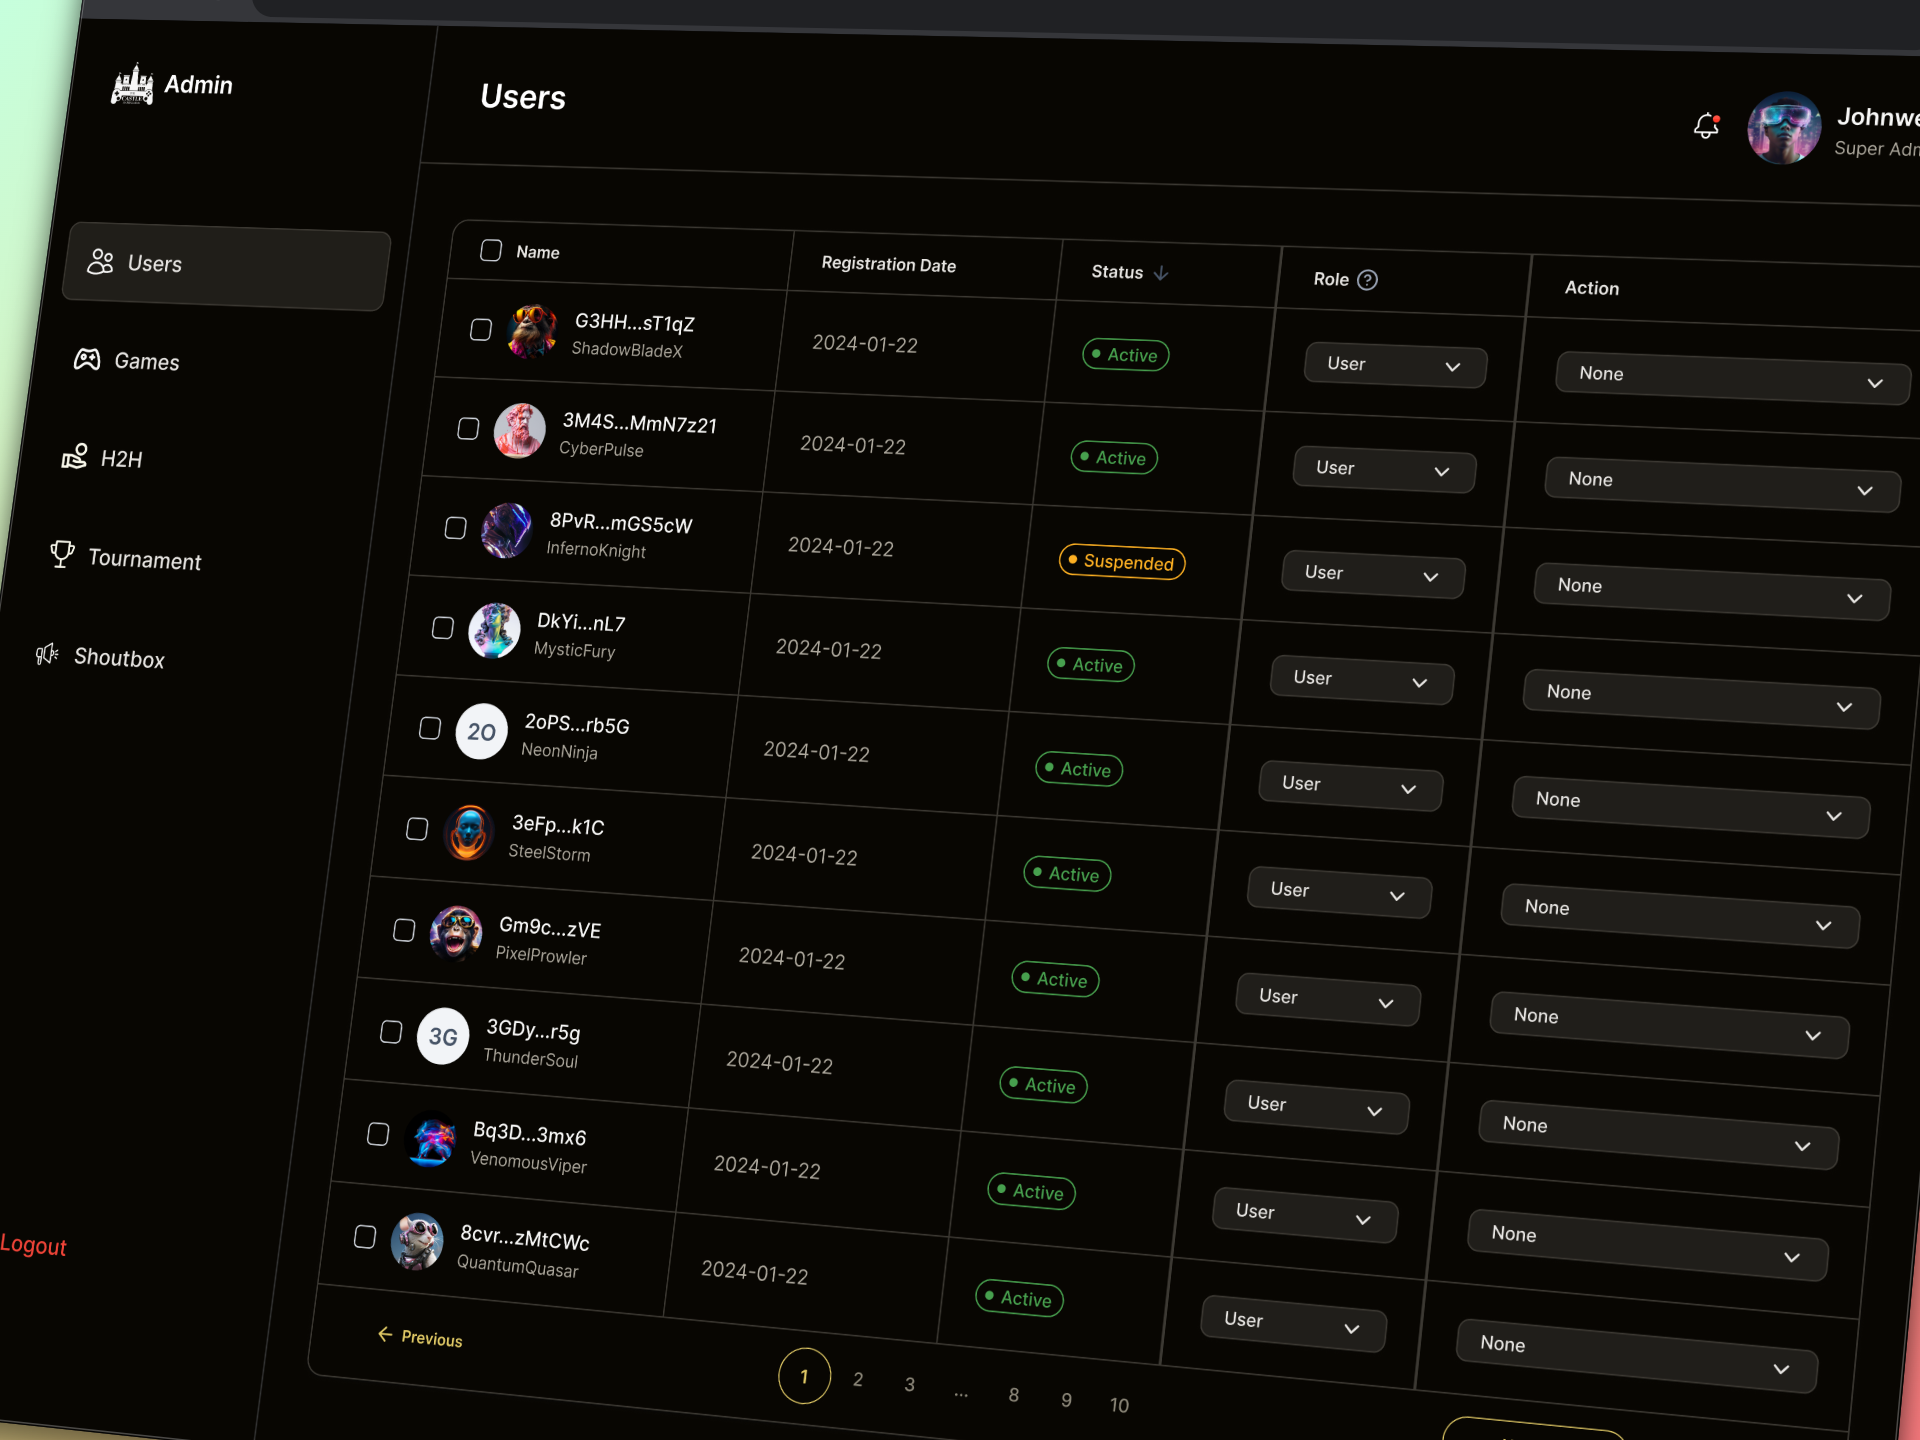Open MysticFury avatar image
This screenshot has width=1920, height=1440.
494,630
